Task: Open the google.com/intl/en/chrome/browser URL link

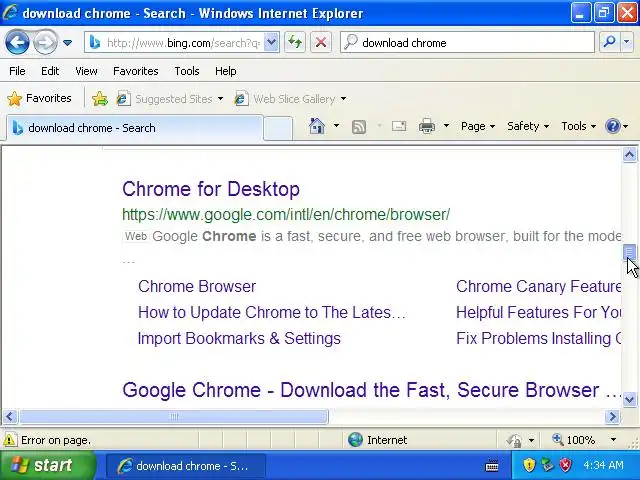Action: pos(286,214)
